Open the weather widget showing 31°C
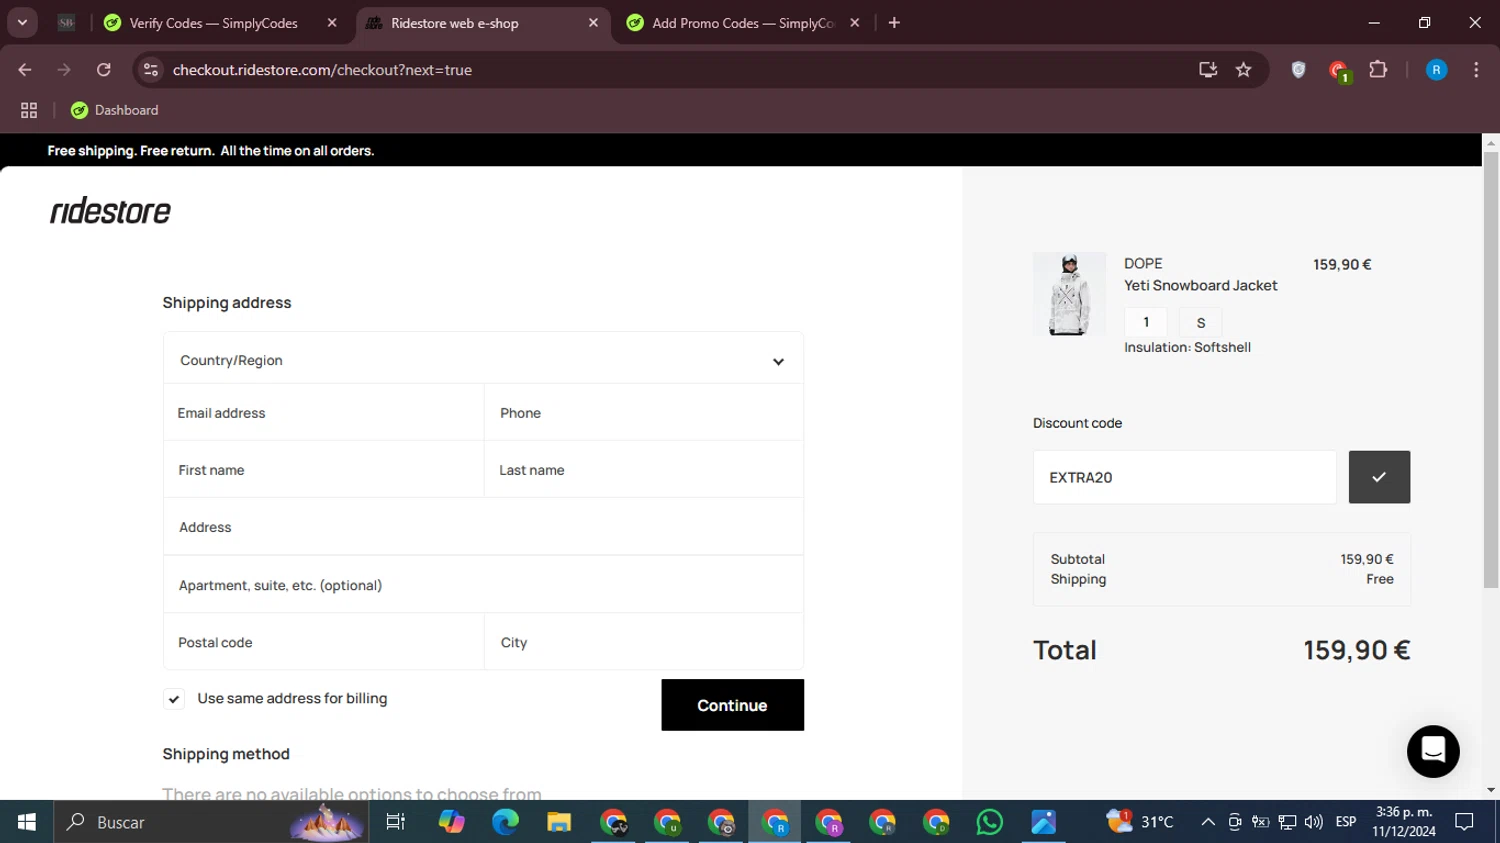 coord(1140,822)
